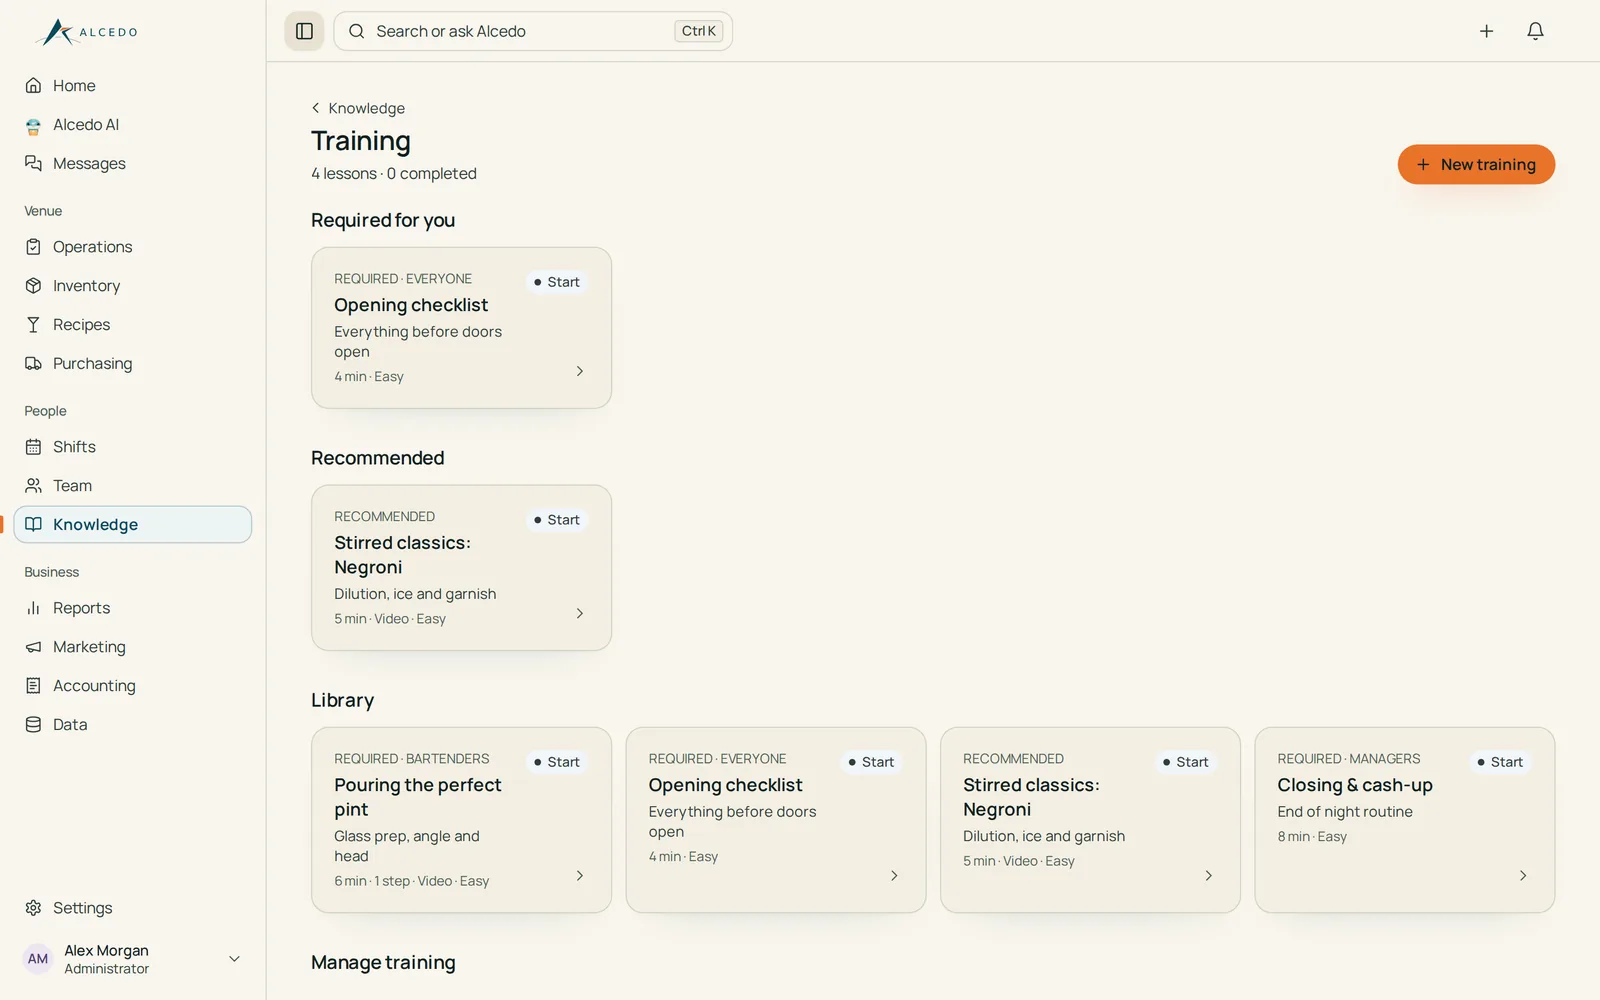Click the "Glass prep, angle and head" description
This screenshot has height=1000, width=1600.
pyautogui.click(x=407, y=846)
